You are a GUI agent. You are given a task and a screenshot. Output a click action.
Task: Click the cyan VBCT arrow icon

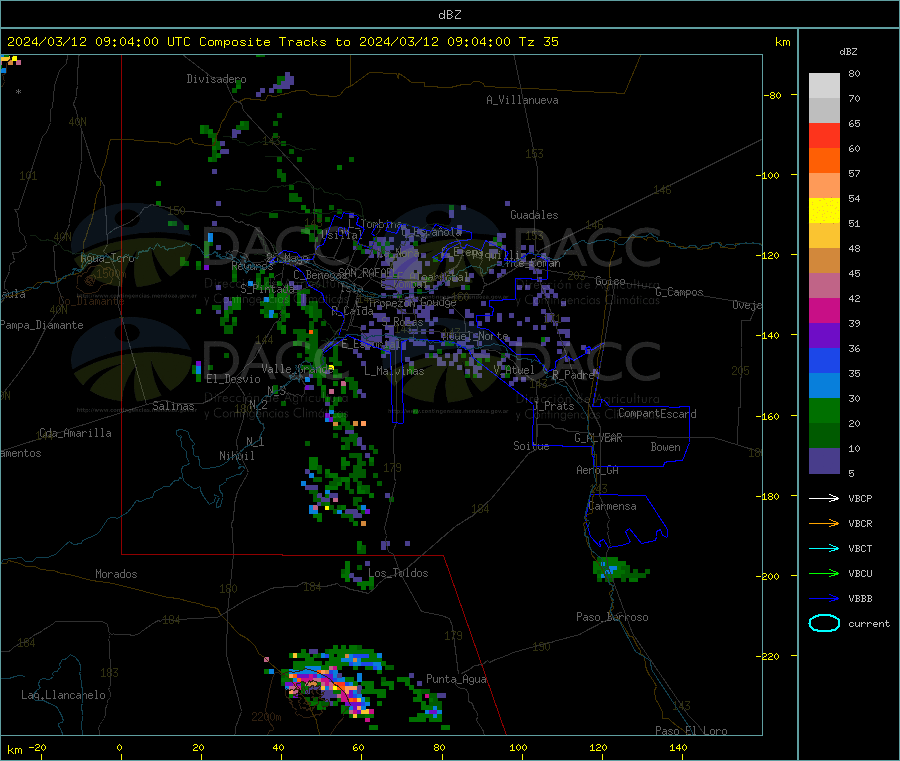pos(824,549)
